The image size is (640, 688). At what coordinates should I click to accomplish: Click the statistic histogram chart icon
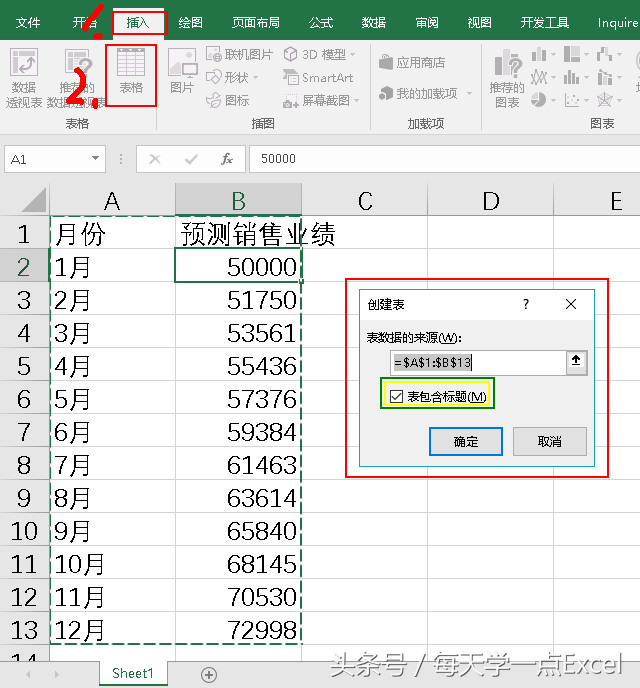tap(572, 78)
